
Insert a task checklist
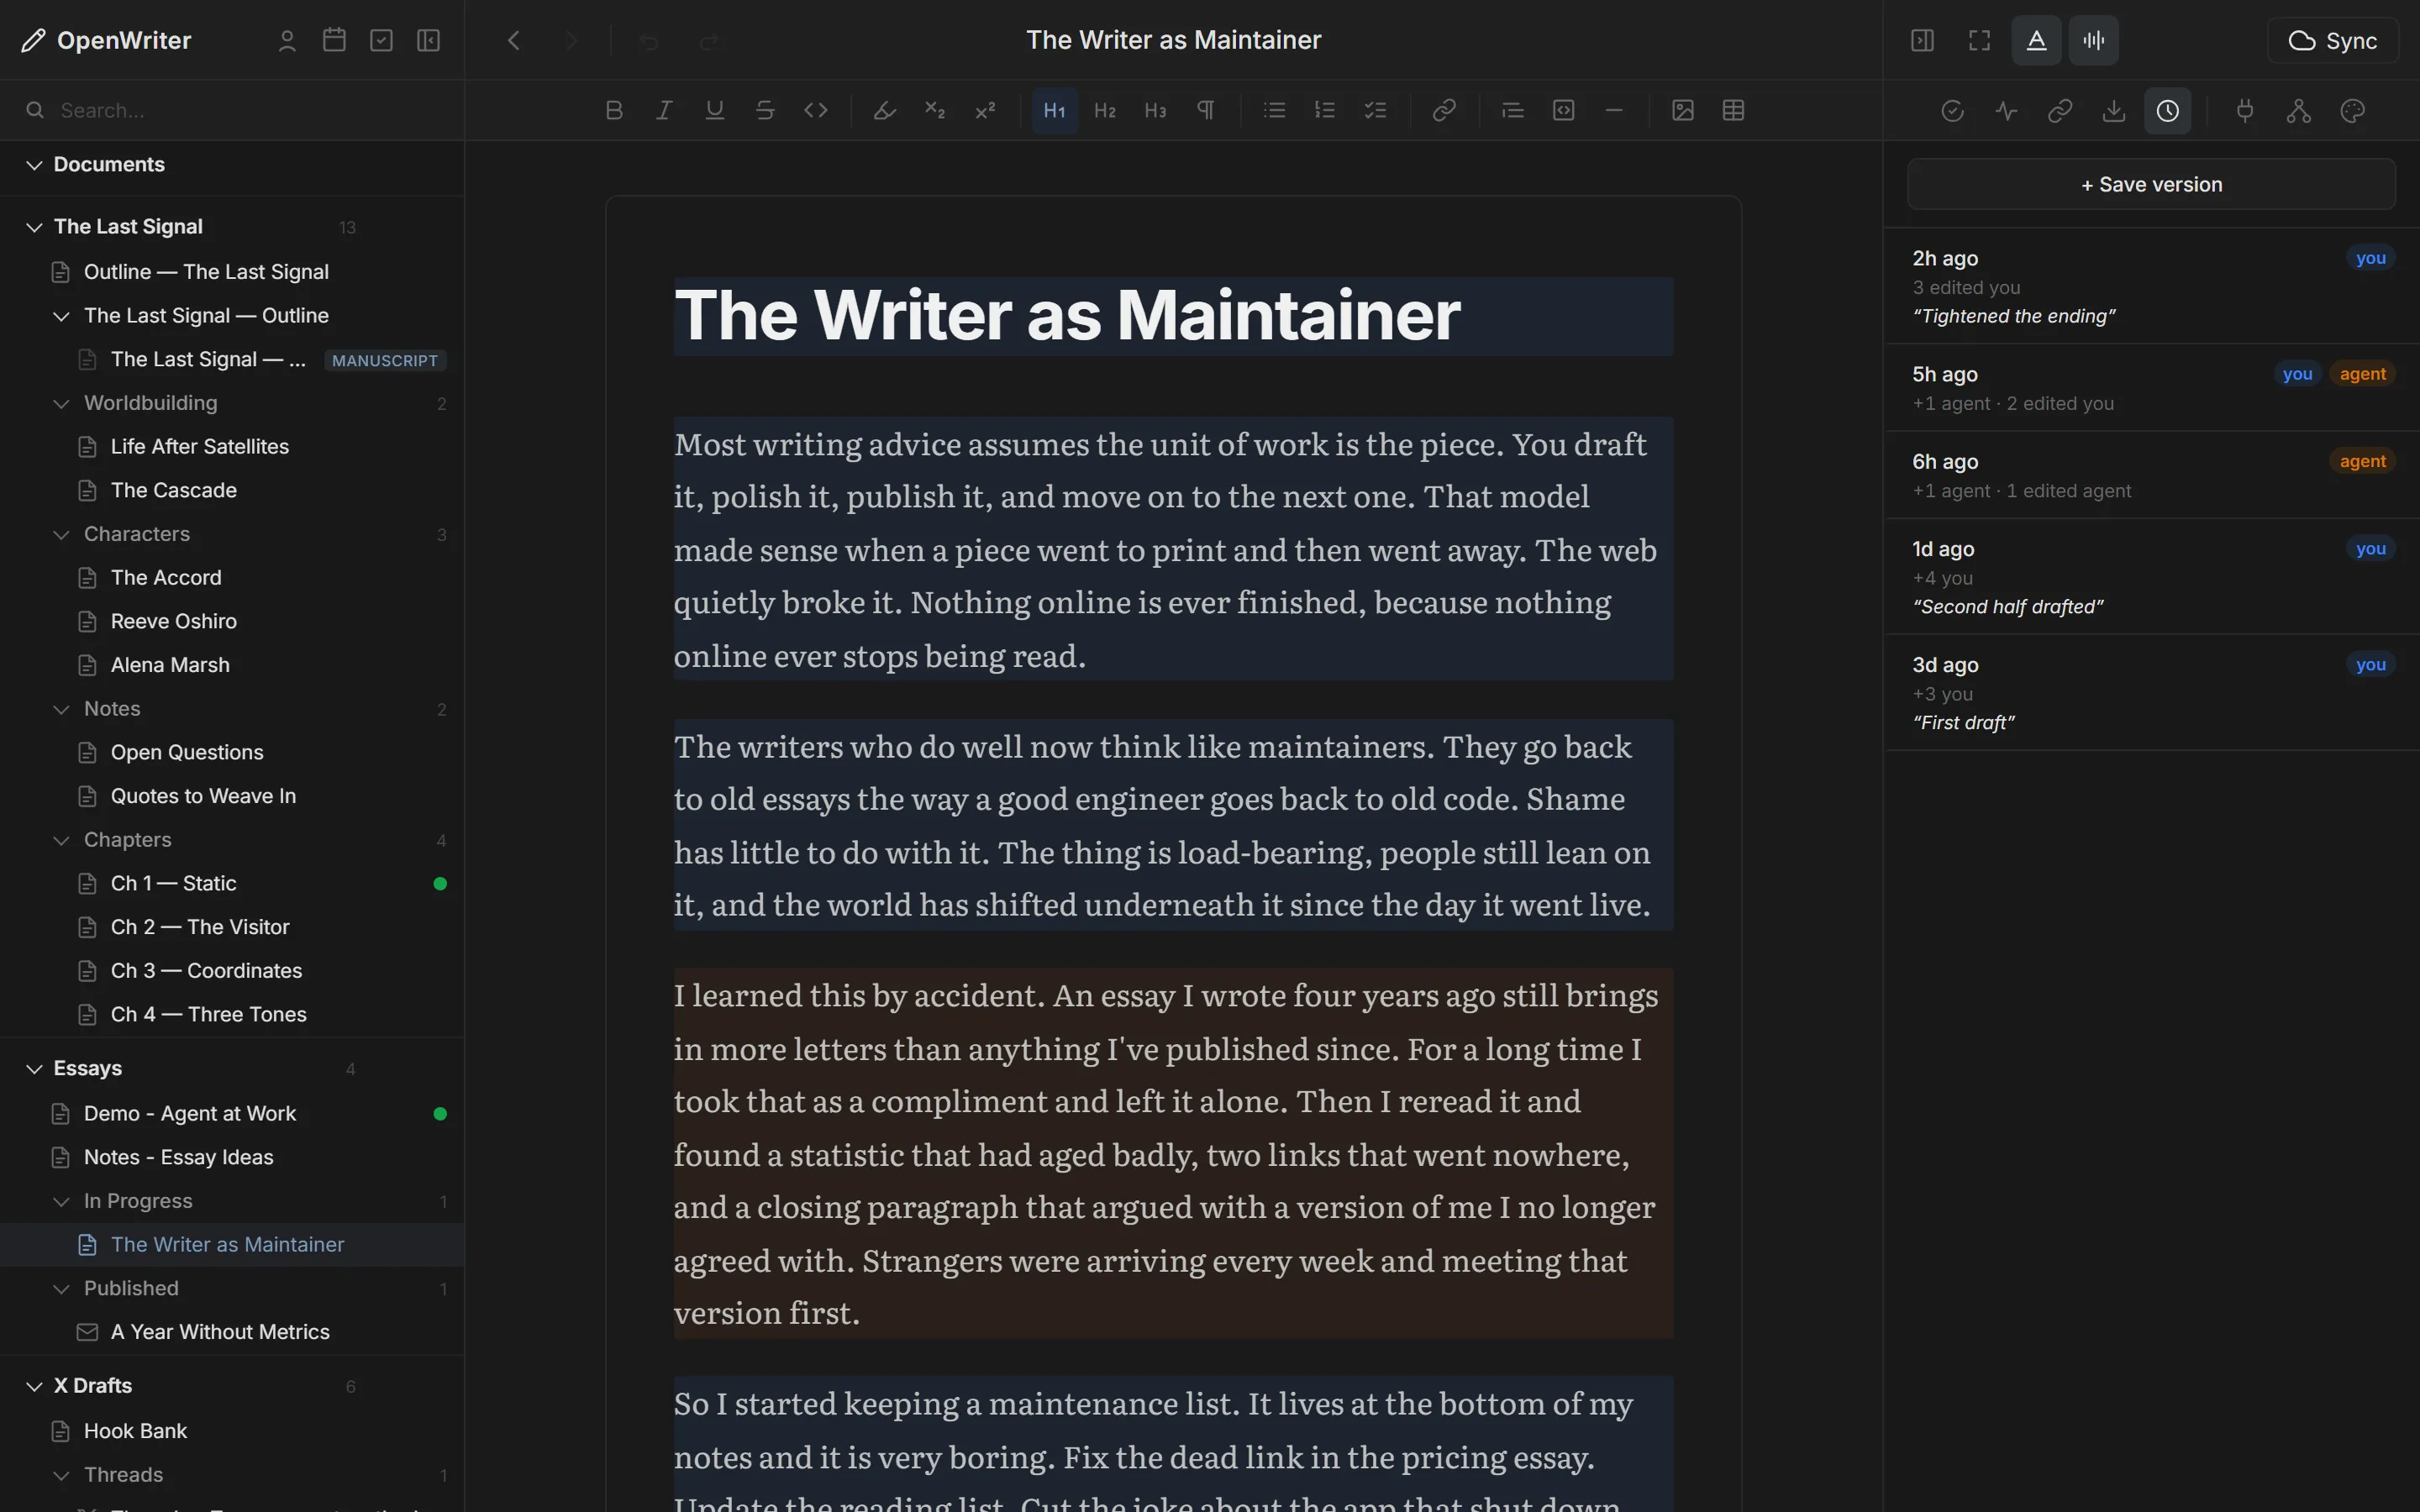click(1376, 110)
